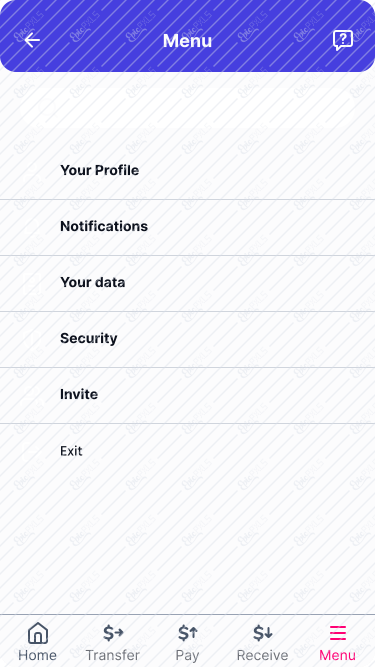Tap the Home house icon
Screen dimensions: 375x667
[38, 633]
